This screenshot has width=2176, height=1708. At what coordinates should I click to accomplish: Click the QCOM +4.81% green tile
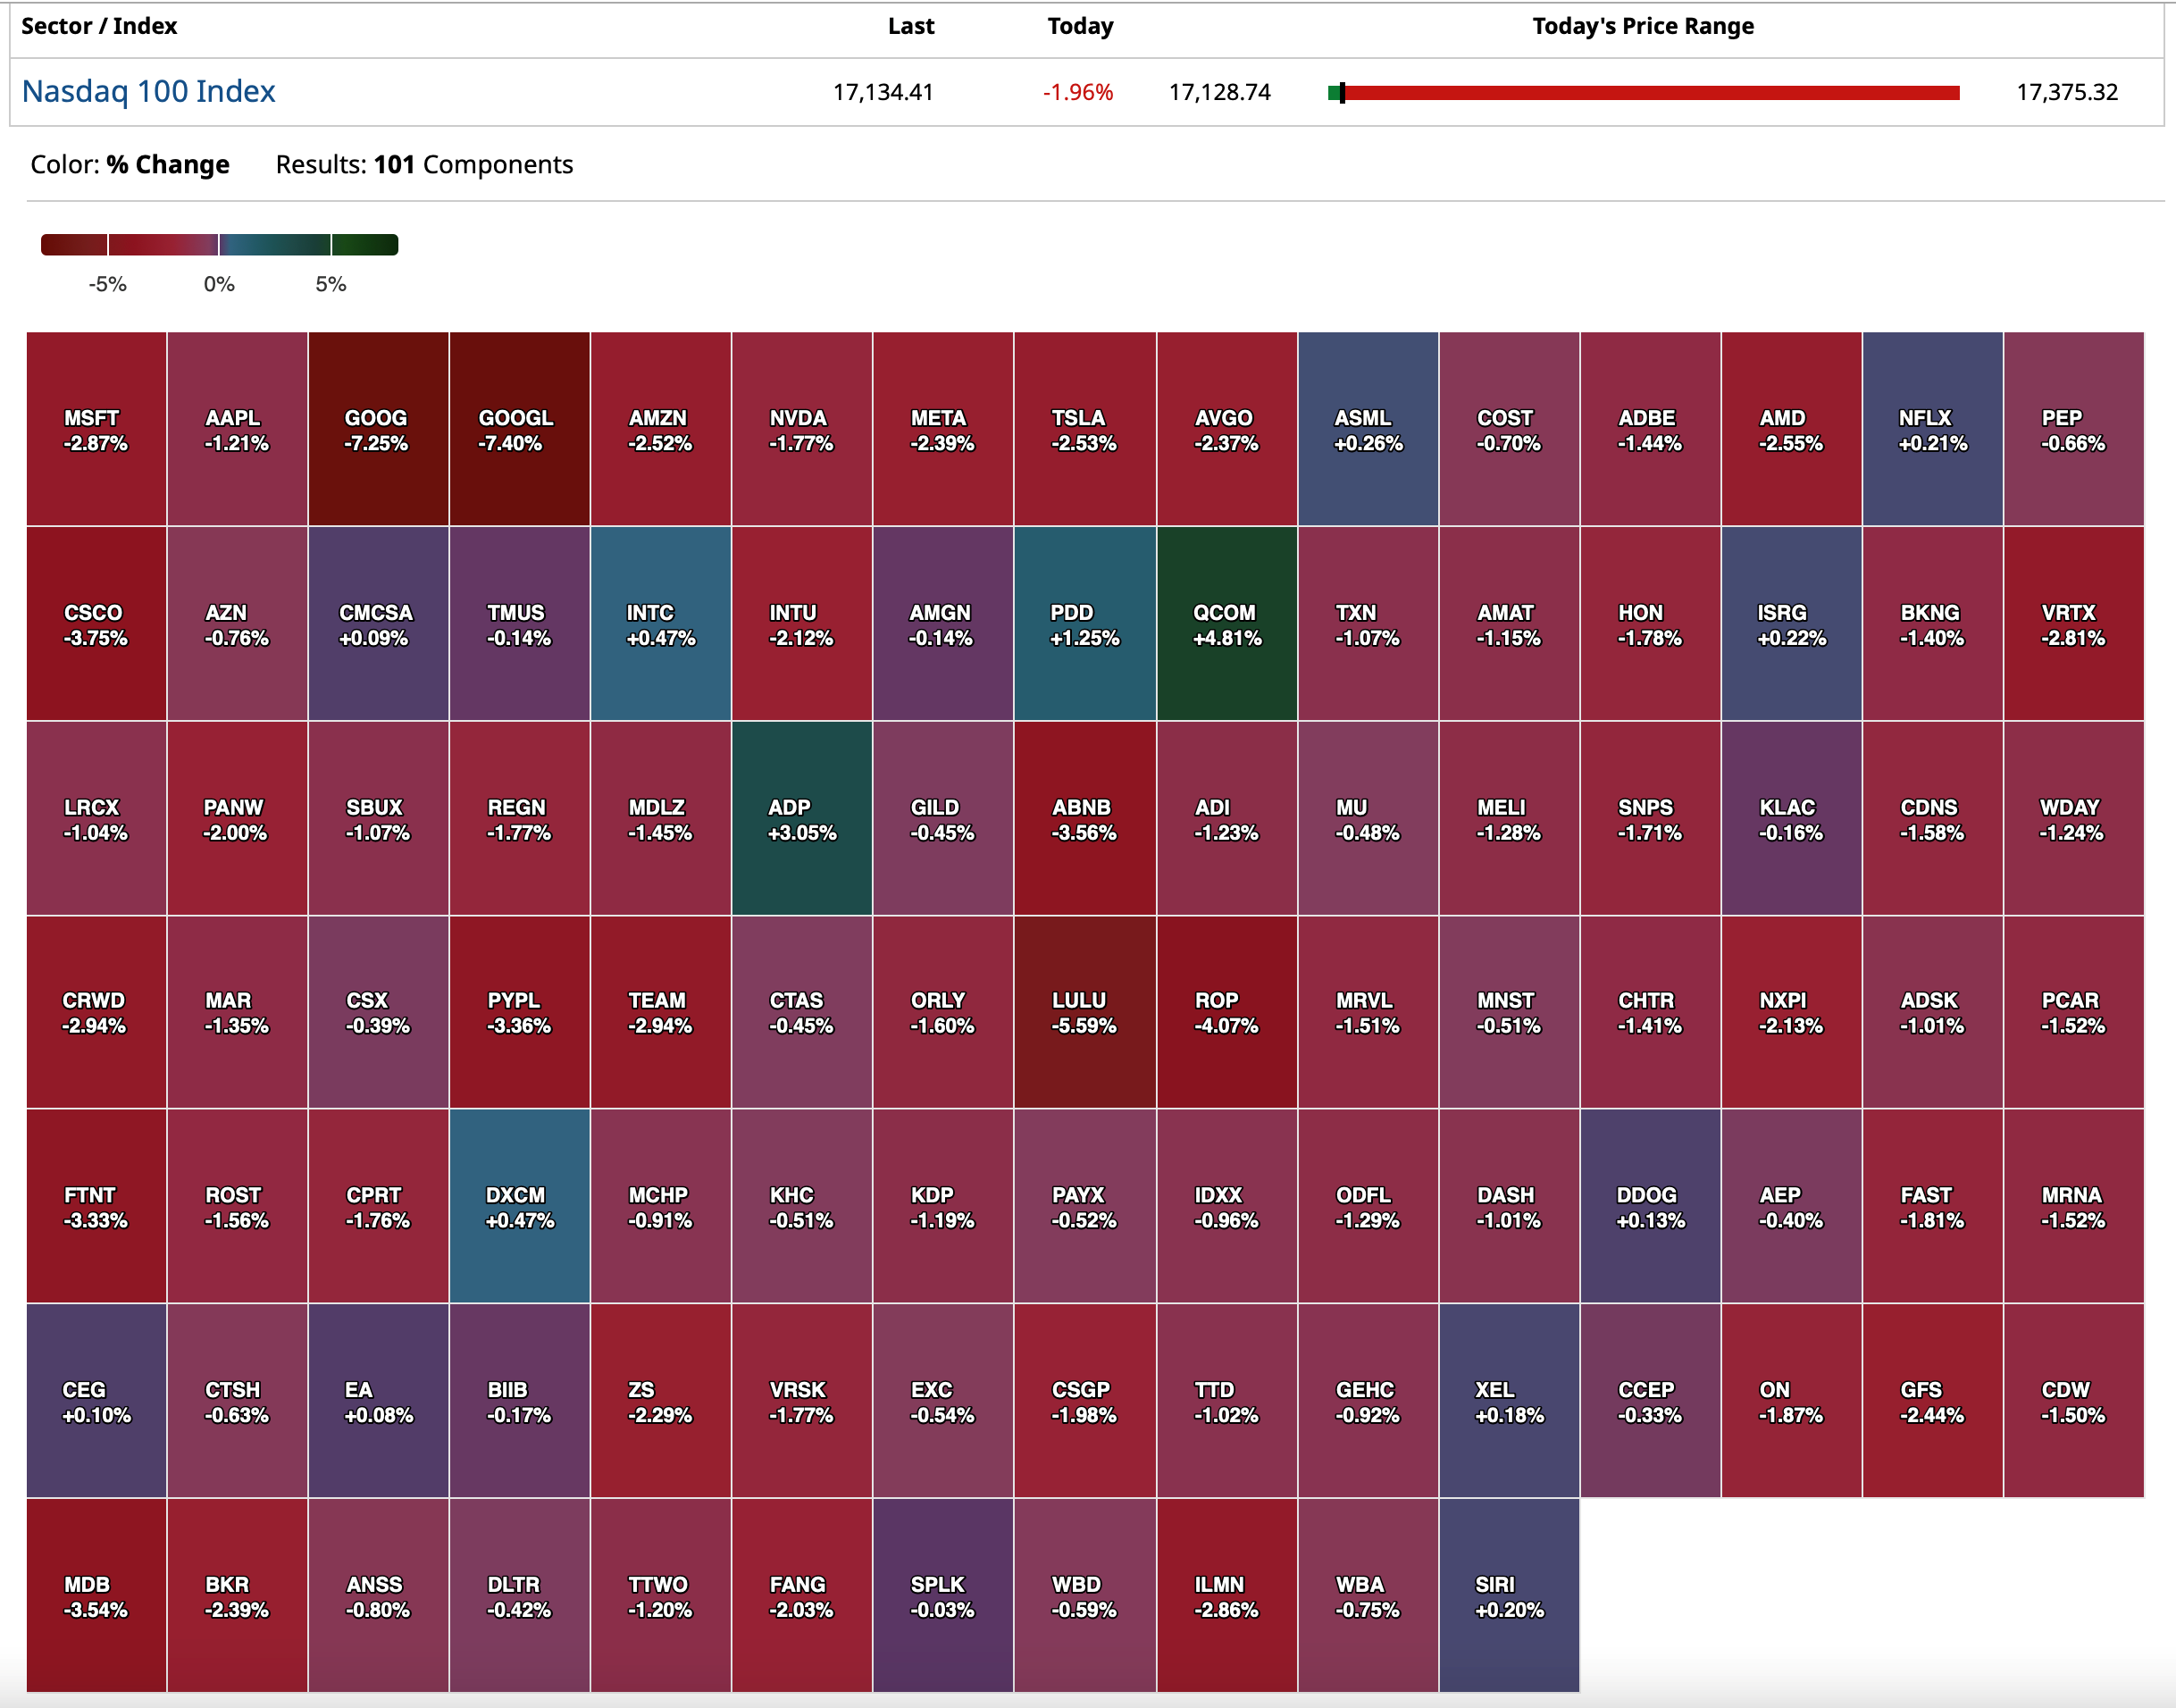pos(1226,624)
